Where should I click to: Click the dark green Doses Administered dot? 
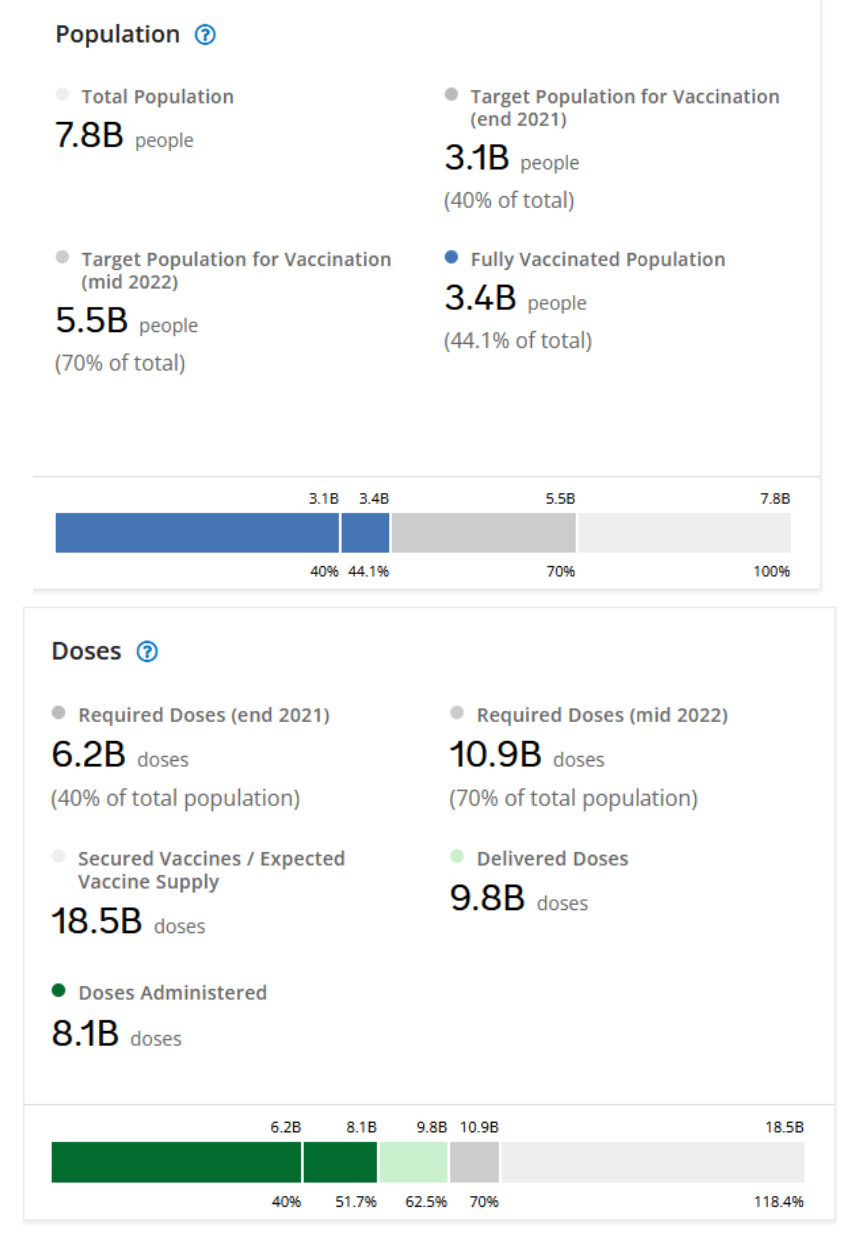(59, 991)
